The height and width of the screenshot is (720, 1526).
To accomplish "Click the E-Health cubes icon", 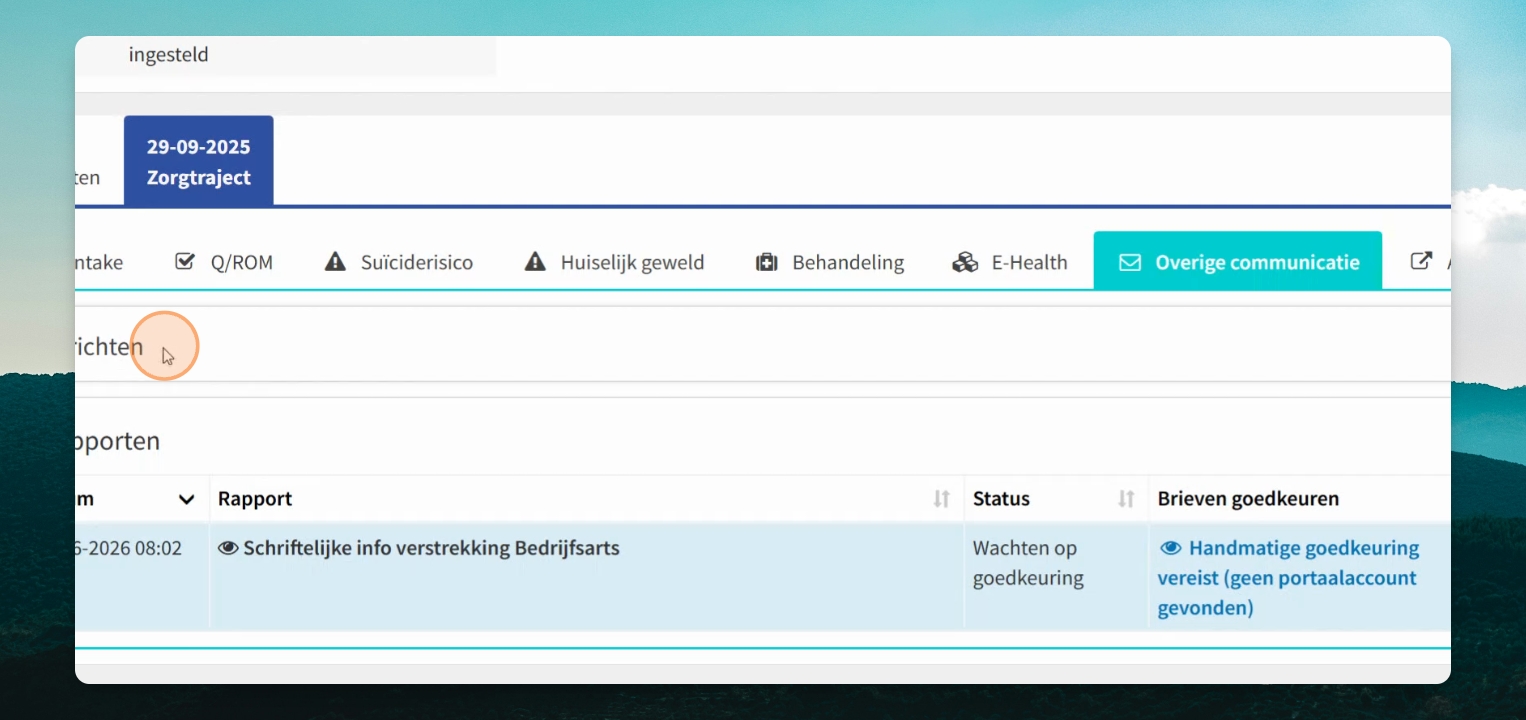I will click(x=965, y=262).
